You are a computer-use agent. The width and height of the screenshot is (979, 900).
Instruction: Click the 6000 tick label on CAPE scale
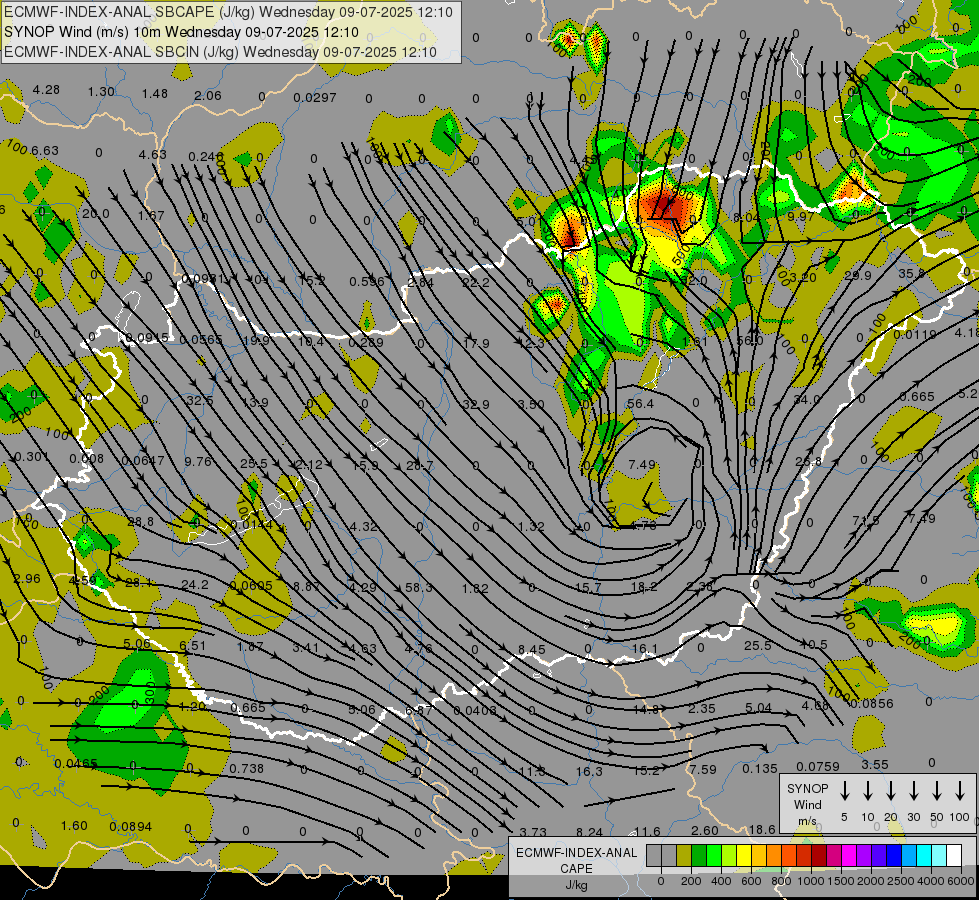(x=962, y=881)
